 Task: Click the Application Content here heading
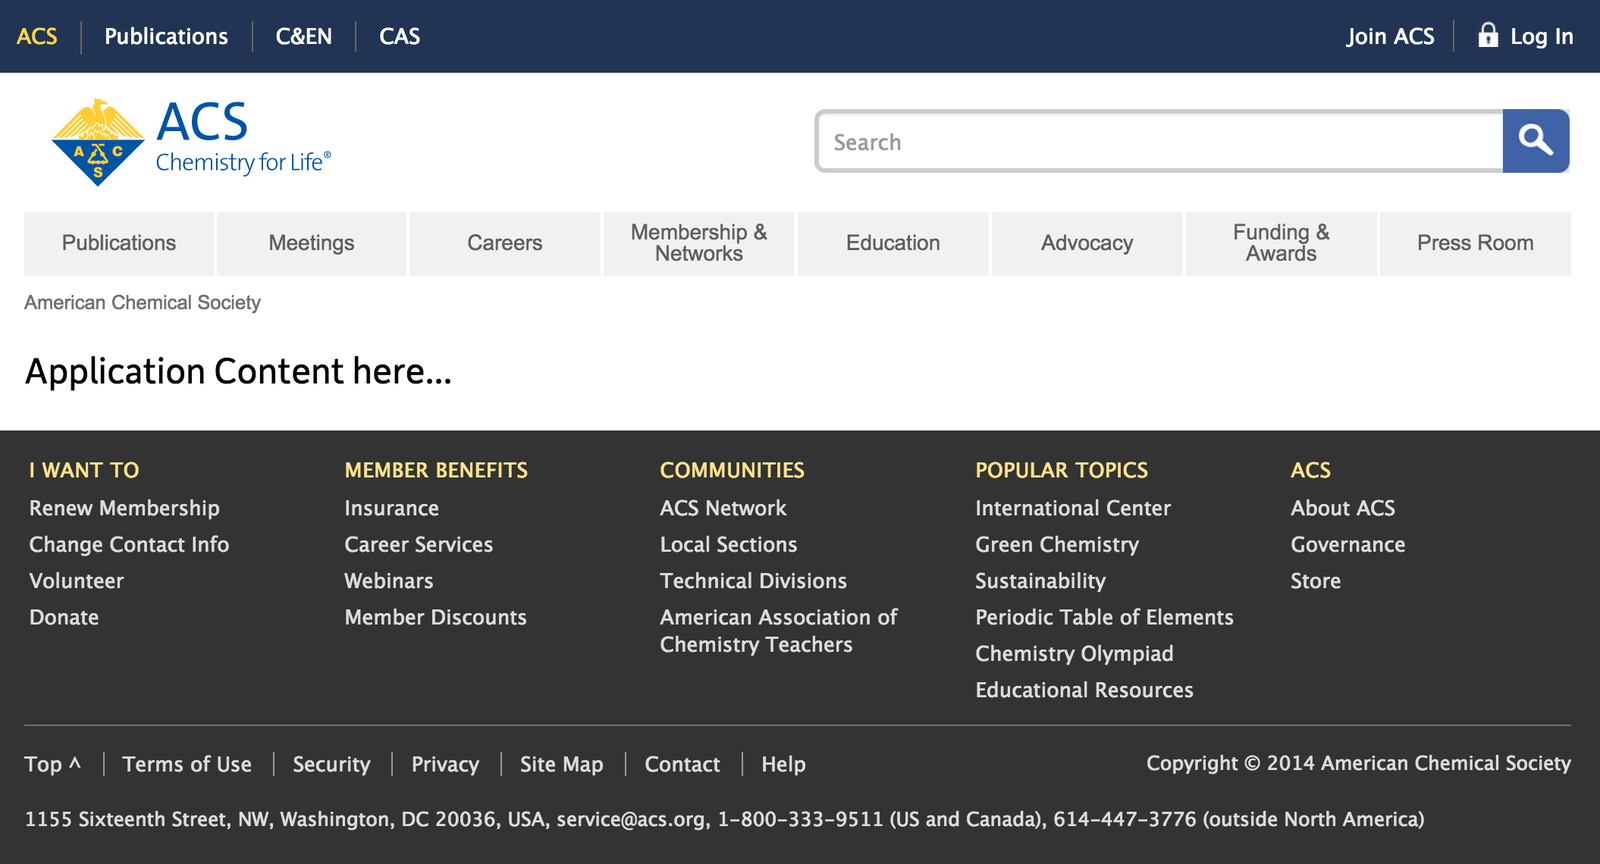238,372
